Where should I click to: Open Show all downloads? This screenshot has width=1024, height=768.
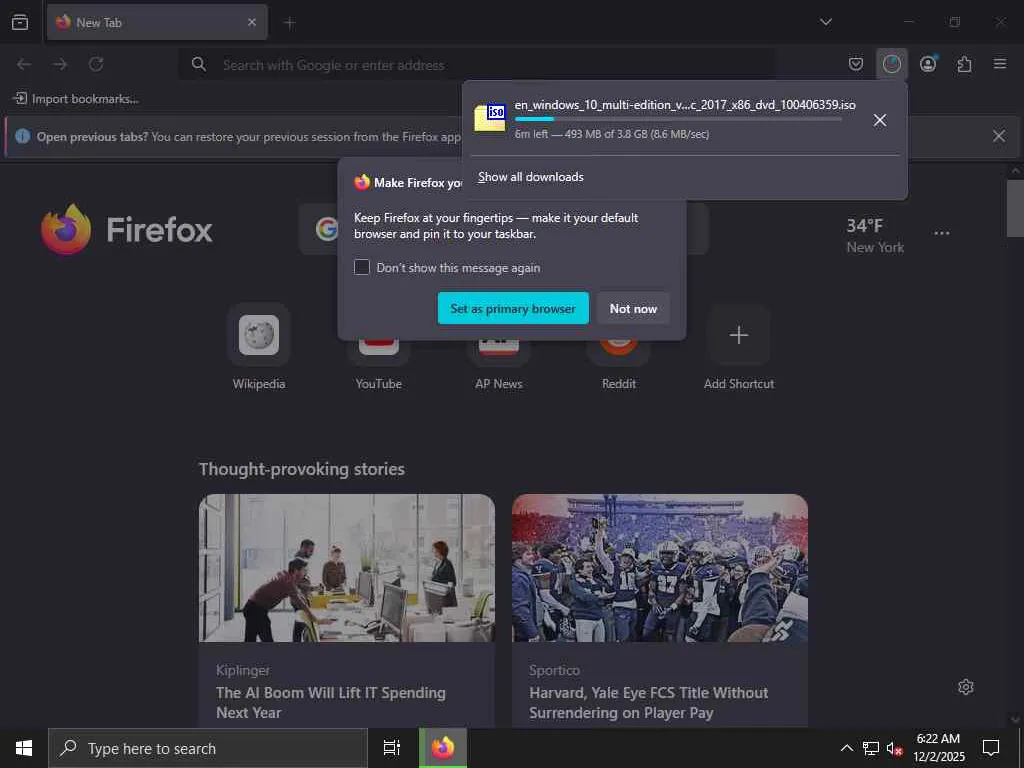[x=531, y=177]
